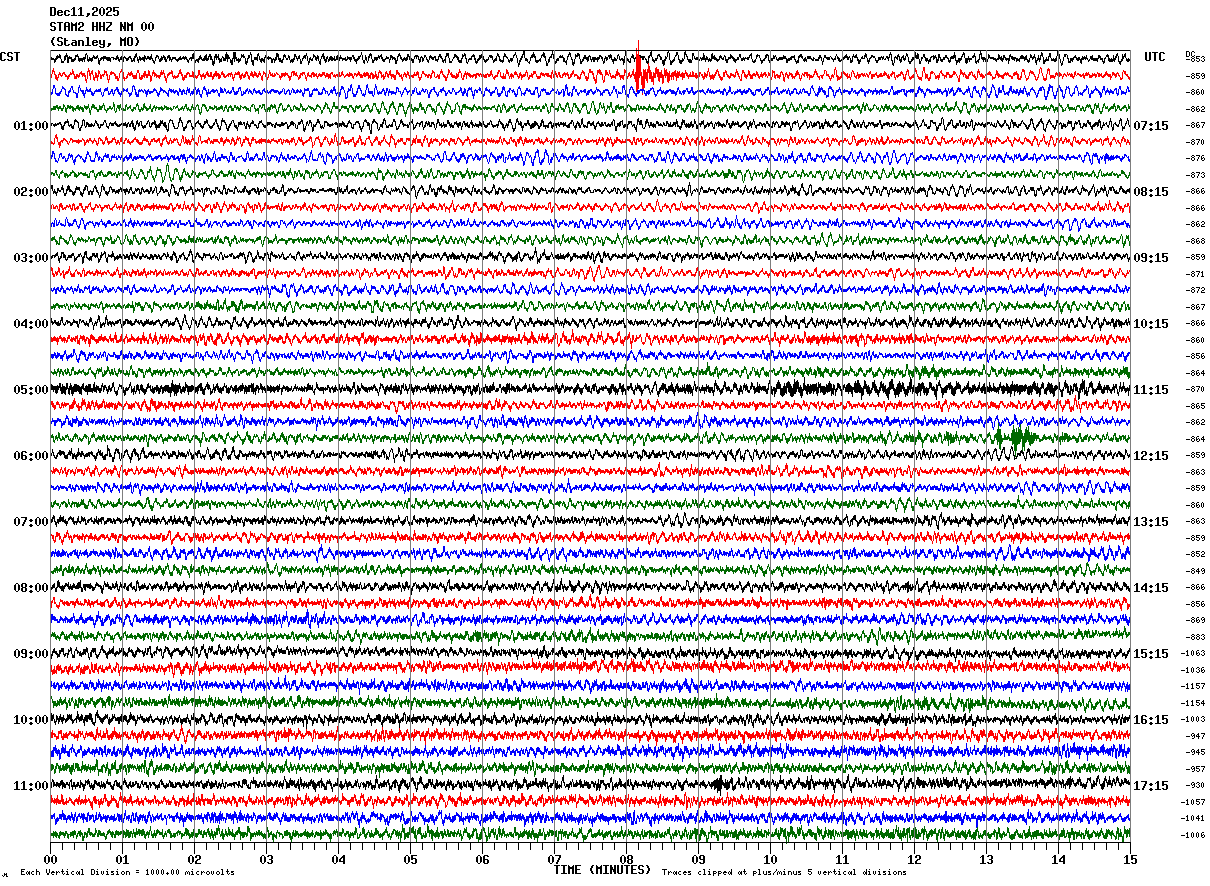Click the small black burst on the 11:00 trace
The image size is (1210, 886).
pyautogui.click(x=719, y=784)
